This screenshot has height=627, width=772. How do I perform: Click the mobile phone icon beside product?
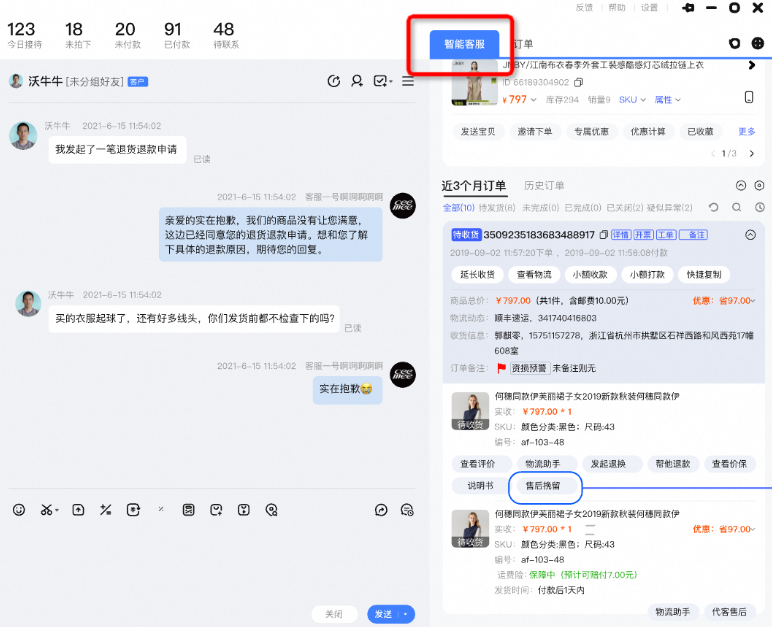[x=749, y=97]
